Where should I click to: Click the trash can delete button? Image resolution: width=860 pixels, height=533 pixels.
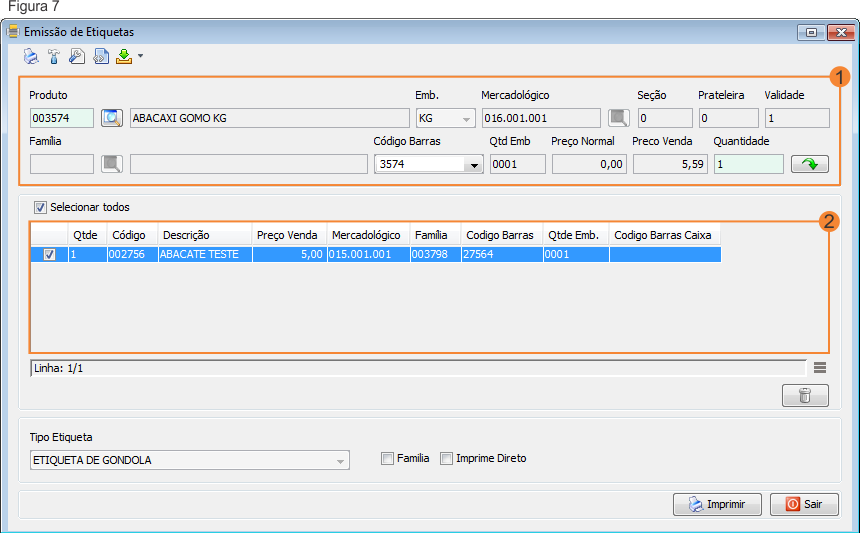(x=805, y=396)
